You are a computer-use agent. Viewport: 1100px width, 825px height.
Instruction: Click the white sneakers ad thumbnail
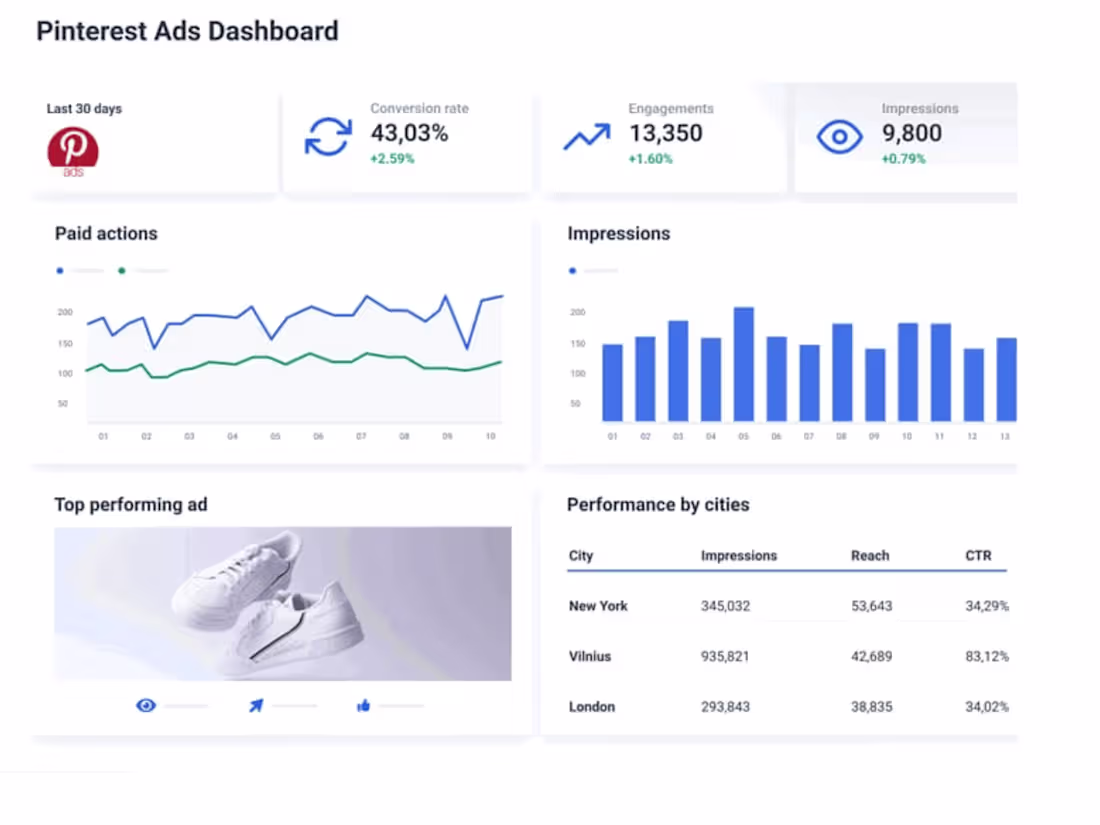coord(282,603)
